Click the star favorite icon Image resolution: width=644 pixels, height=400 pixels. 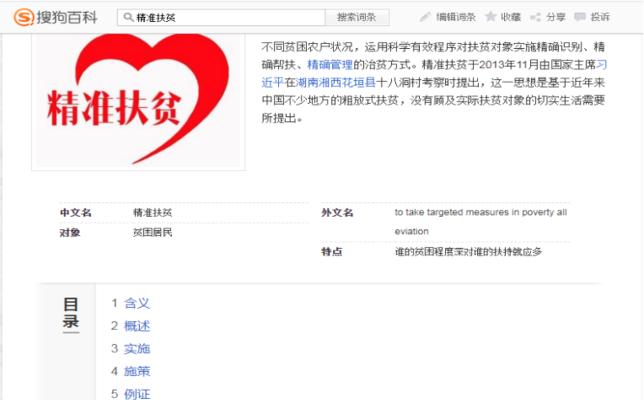coord(491,17)
